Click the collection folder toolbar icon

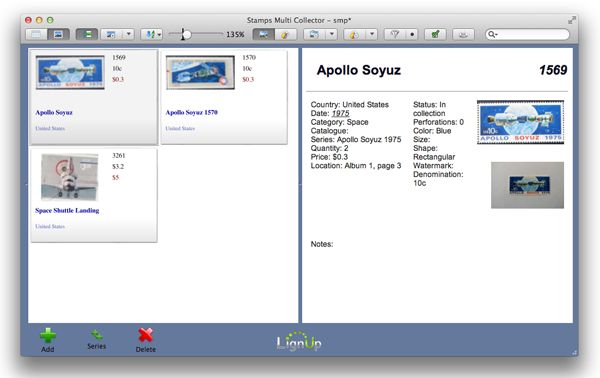[315, 34]
